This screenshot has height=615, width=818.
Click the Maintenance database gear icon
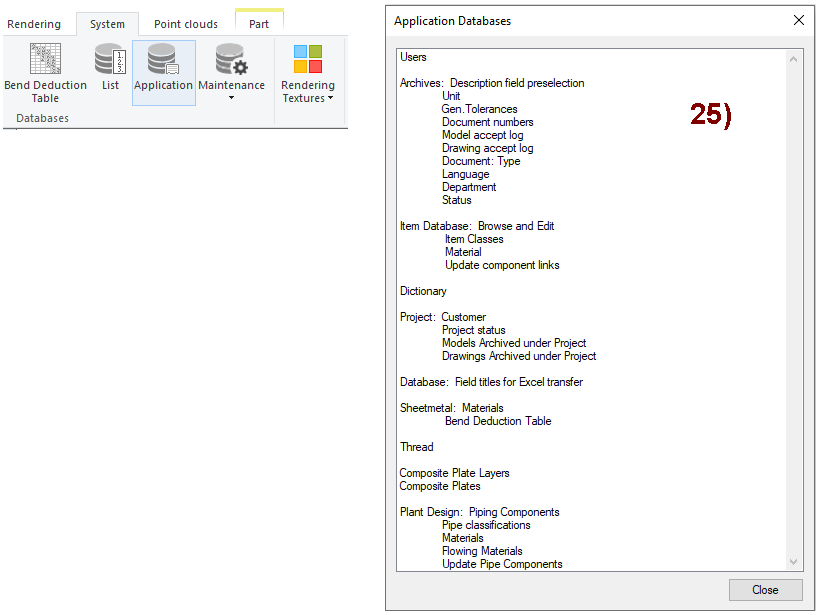pos(231,60)
